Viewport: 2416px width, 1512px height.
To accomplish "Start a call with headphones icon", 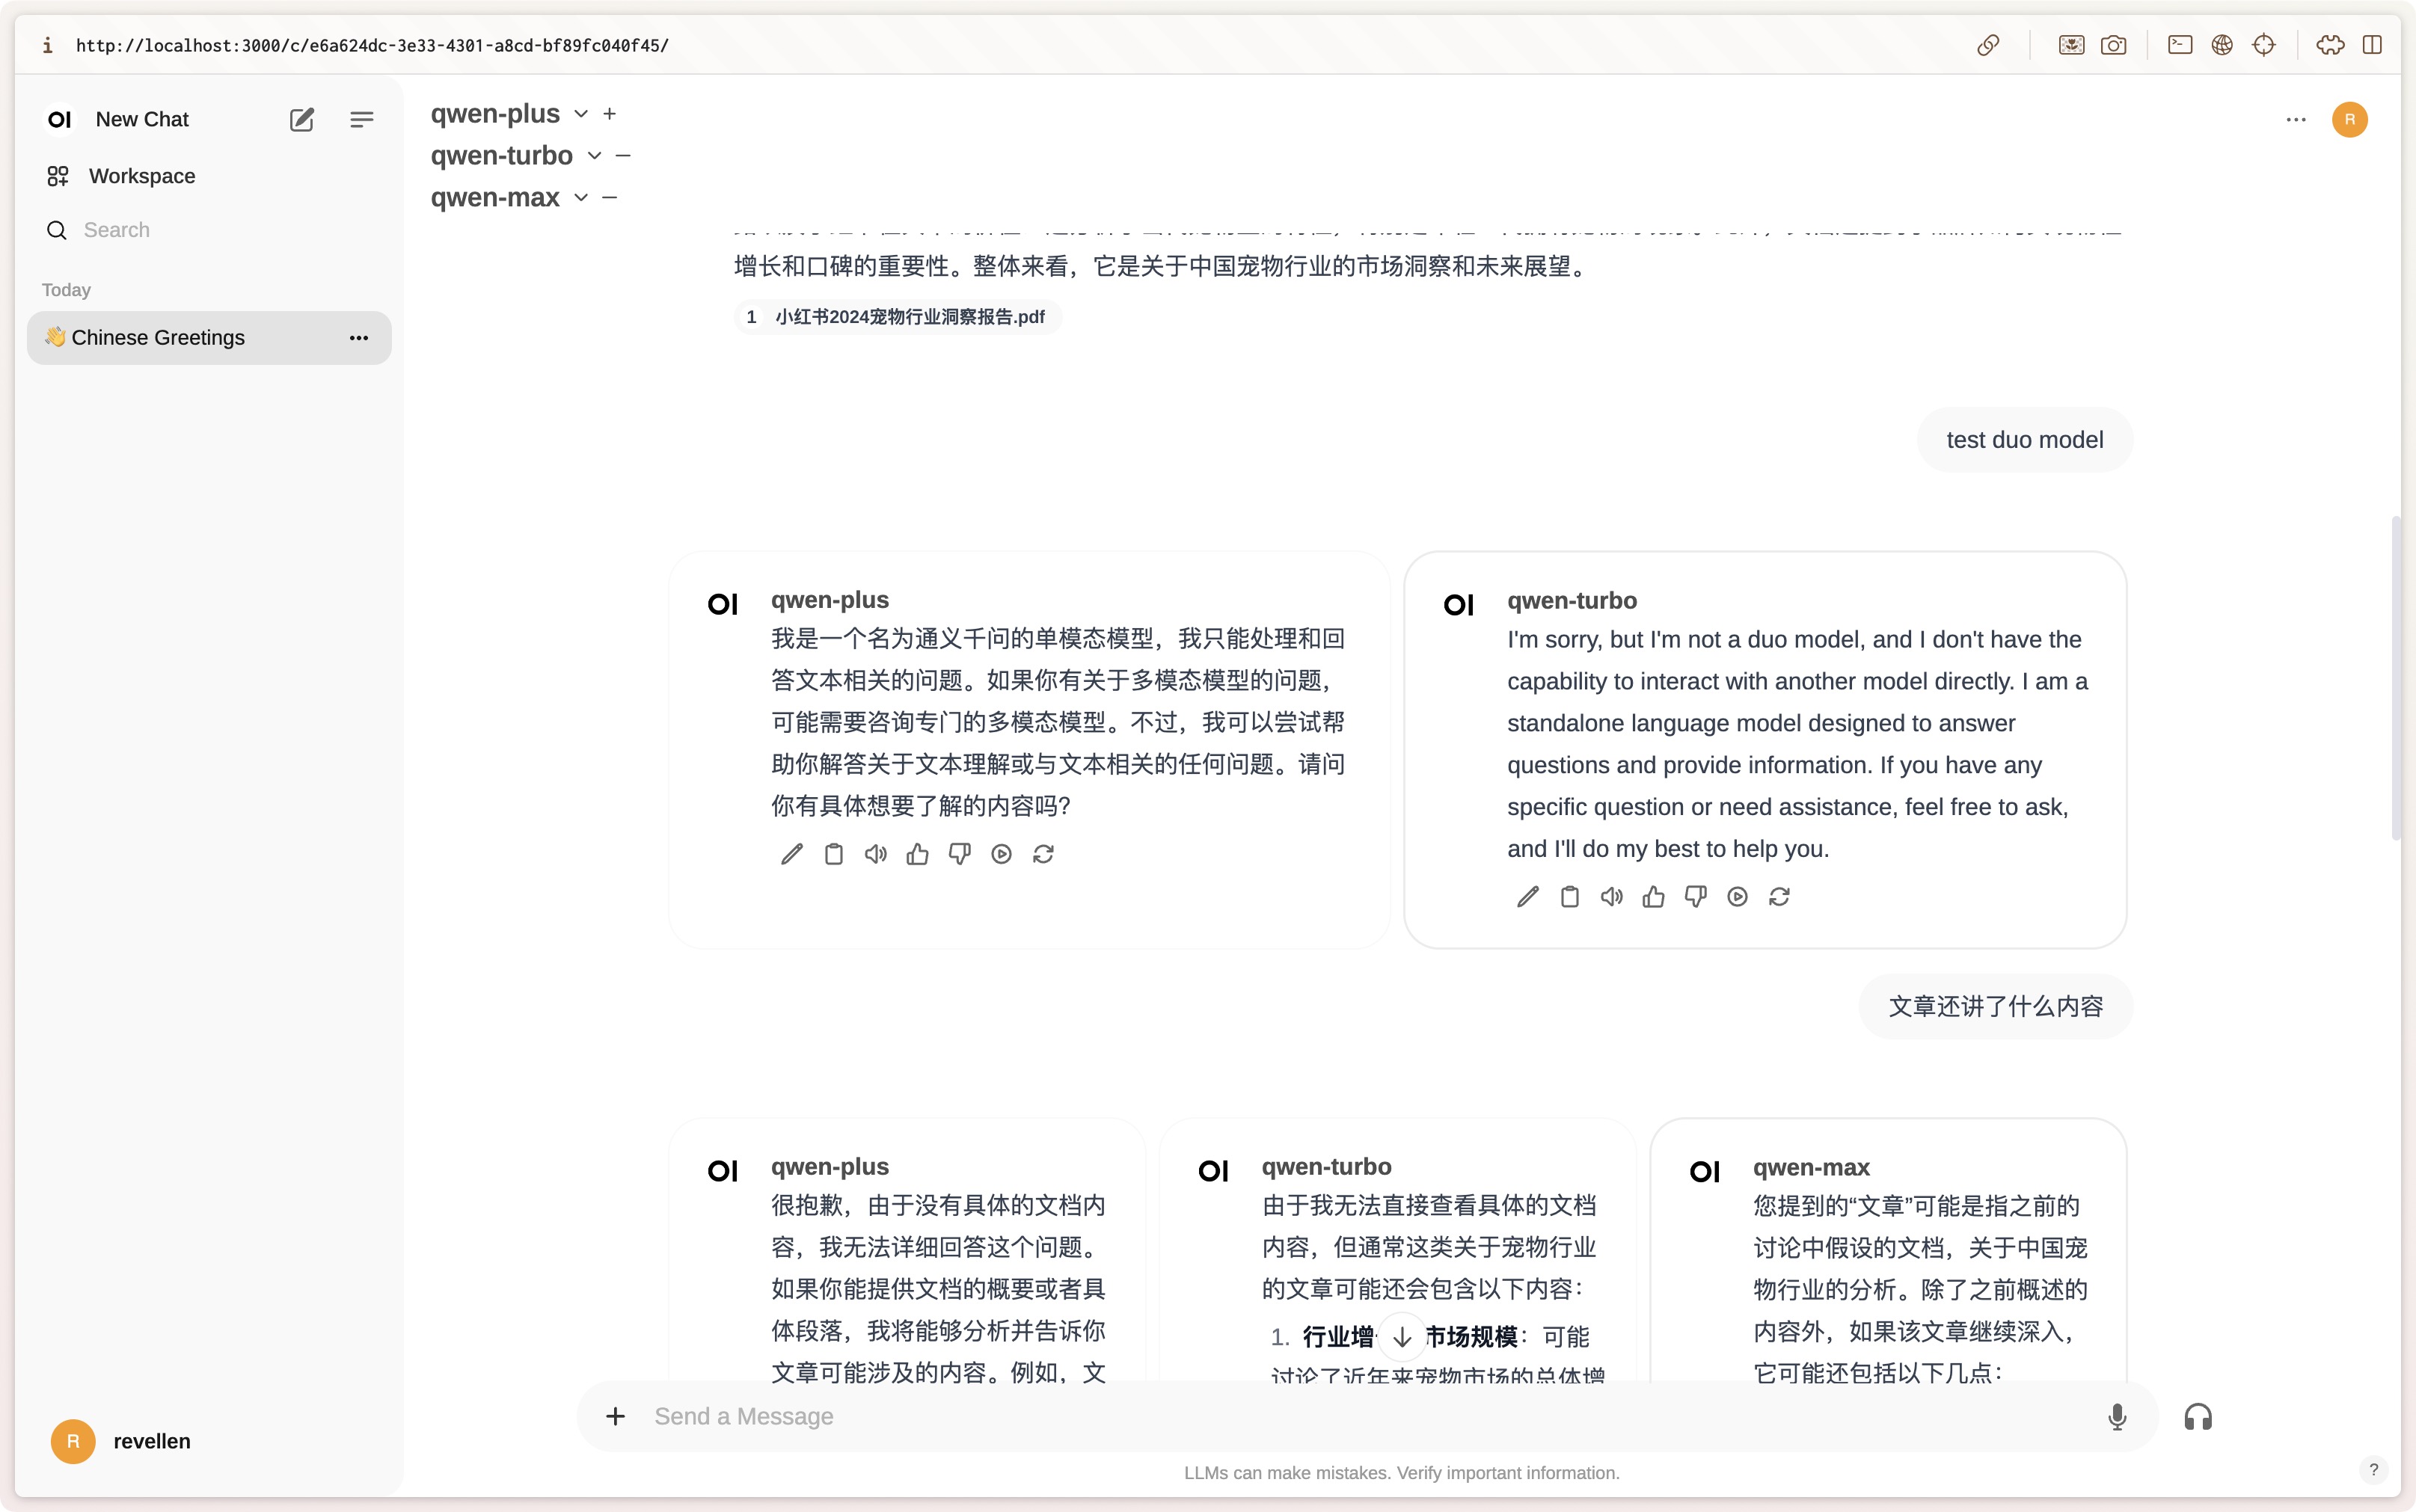I will click(x=2197, y=1416).
